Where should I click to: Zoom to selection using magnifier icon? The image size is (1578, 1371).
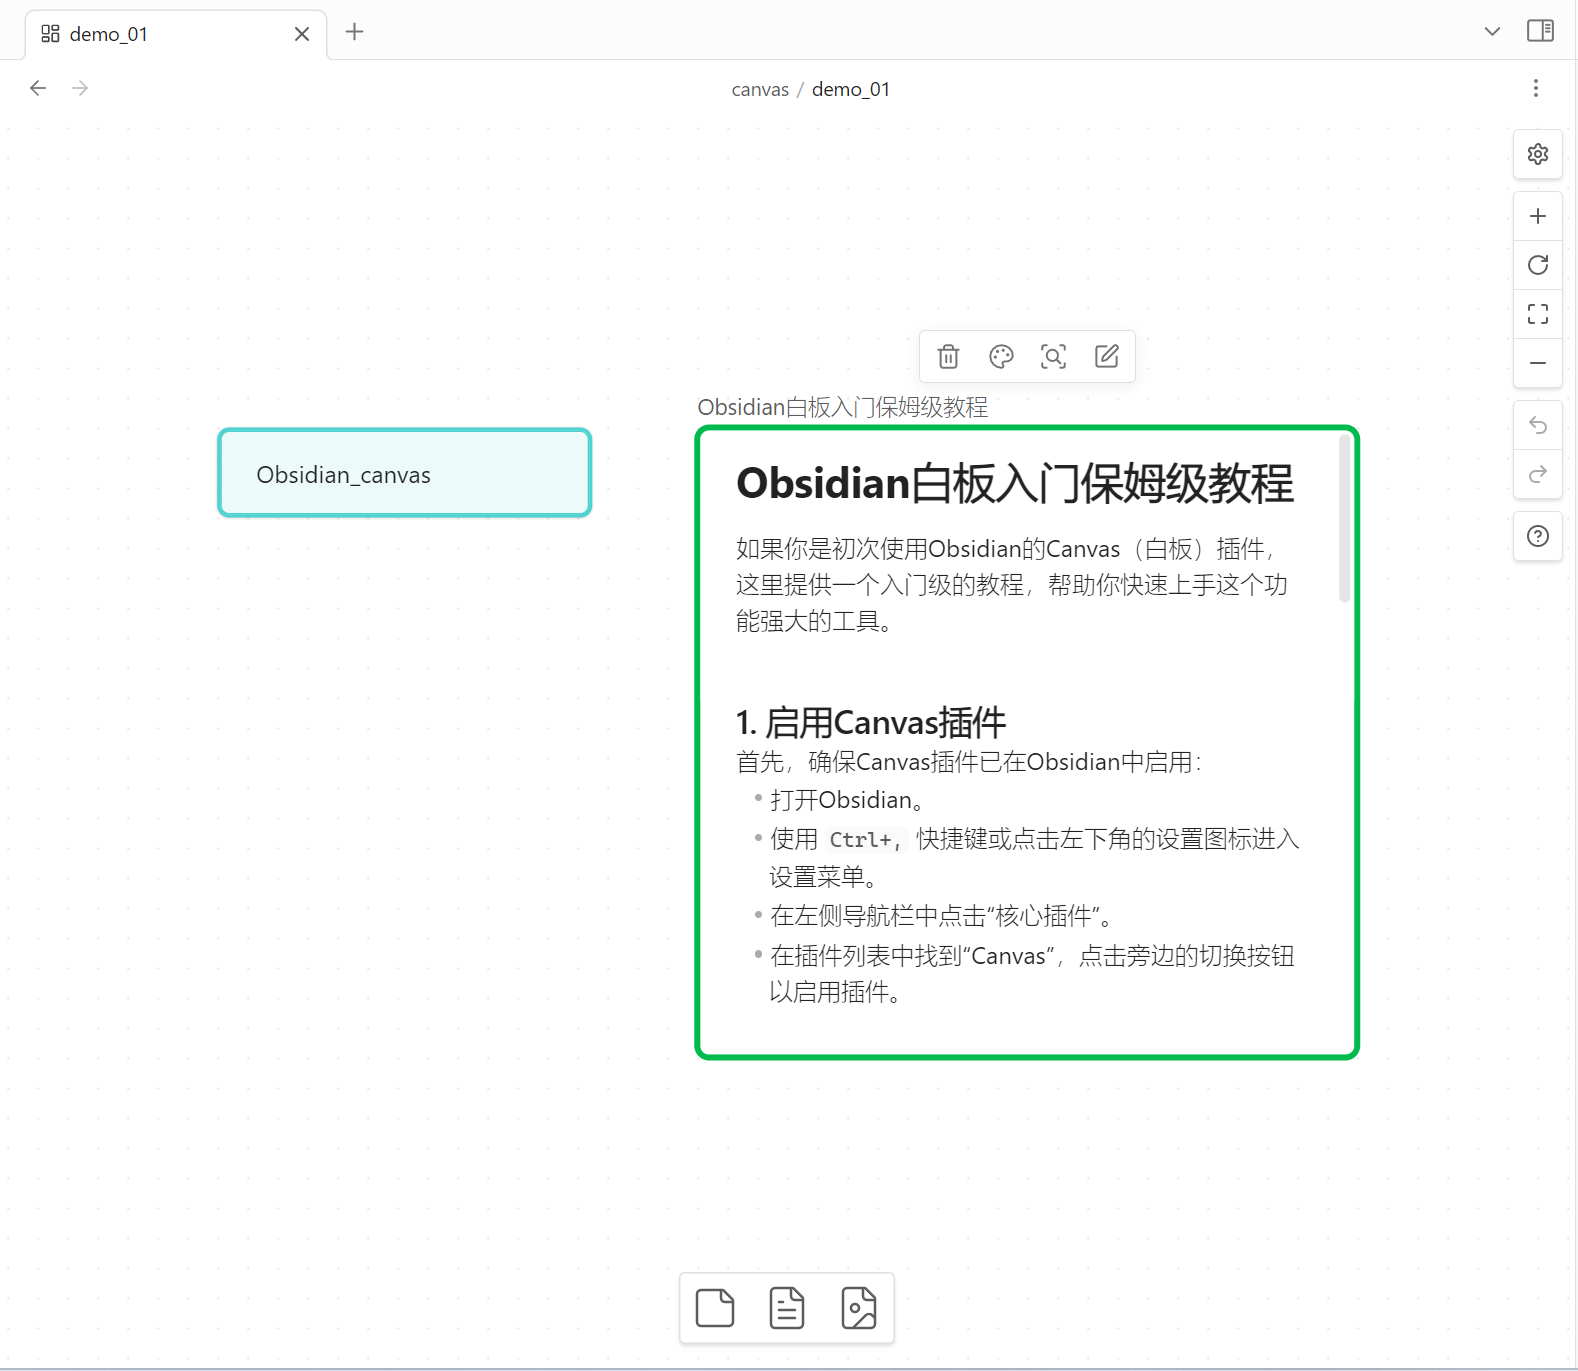point(1054,356)
